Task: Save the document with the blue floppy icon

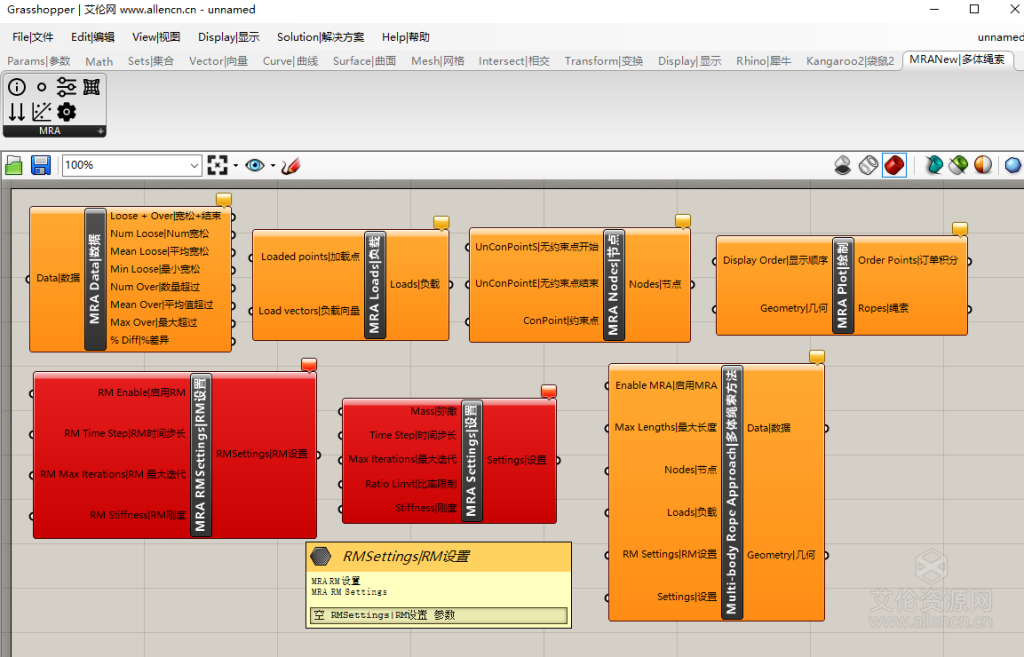Action: [x=40, y=165]
